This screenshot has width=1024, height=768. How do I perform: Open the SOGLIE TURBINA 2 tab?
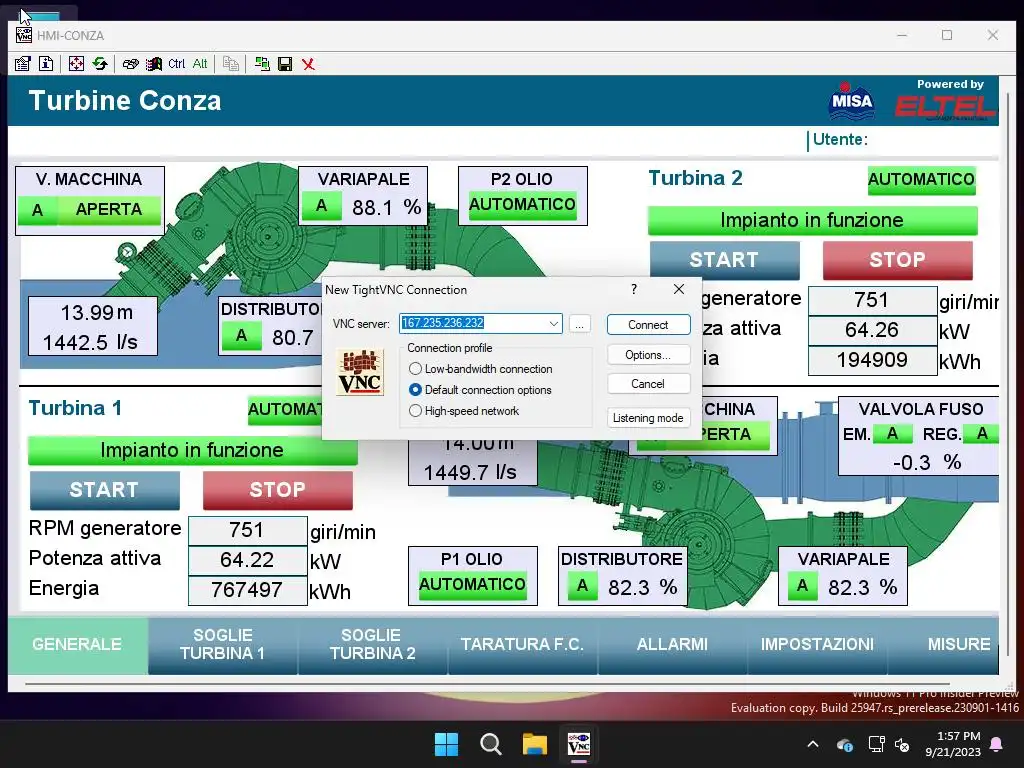tap(372, 645)
